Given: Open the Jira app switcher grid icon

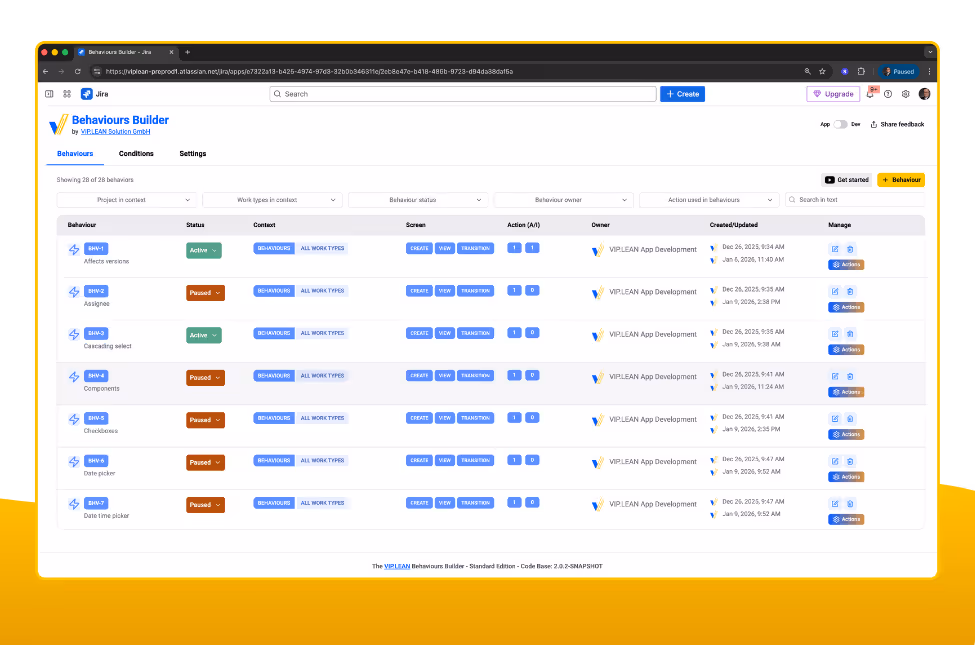Looking at the screenshot, I should click(67, 94).
